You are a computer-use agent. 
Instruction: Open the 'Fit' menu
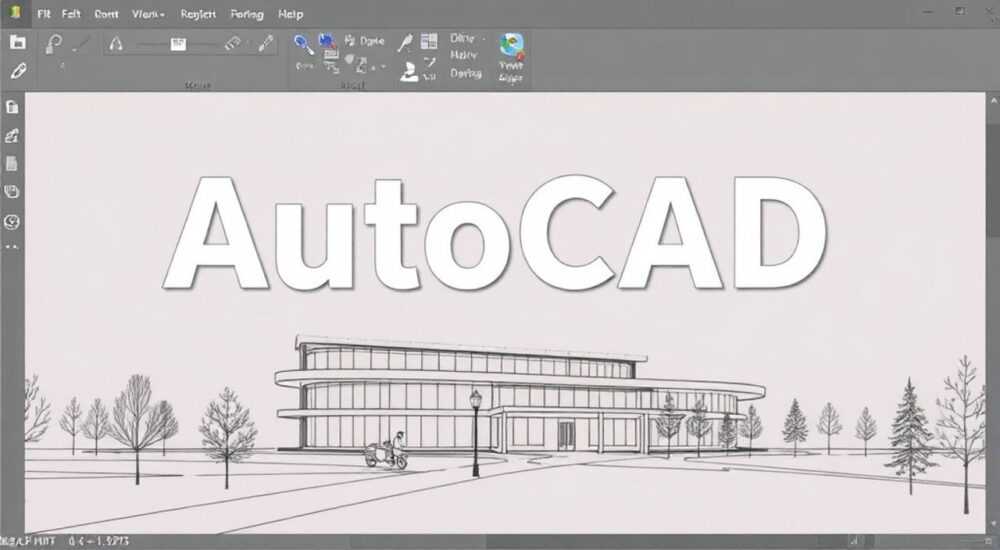click(43, 13)
